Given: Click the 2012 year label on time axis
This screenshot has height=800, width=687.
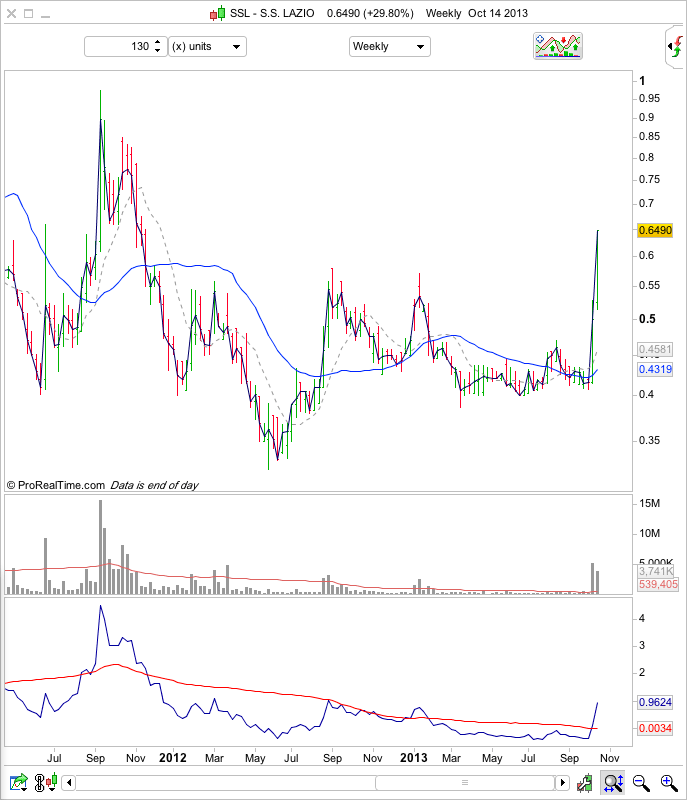Looking at the screenshot, I should point(173,758).
